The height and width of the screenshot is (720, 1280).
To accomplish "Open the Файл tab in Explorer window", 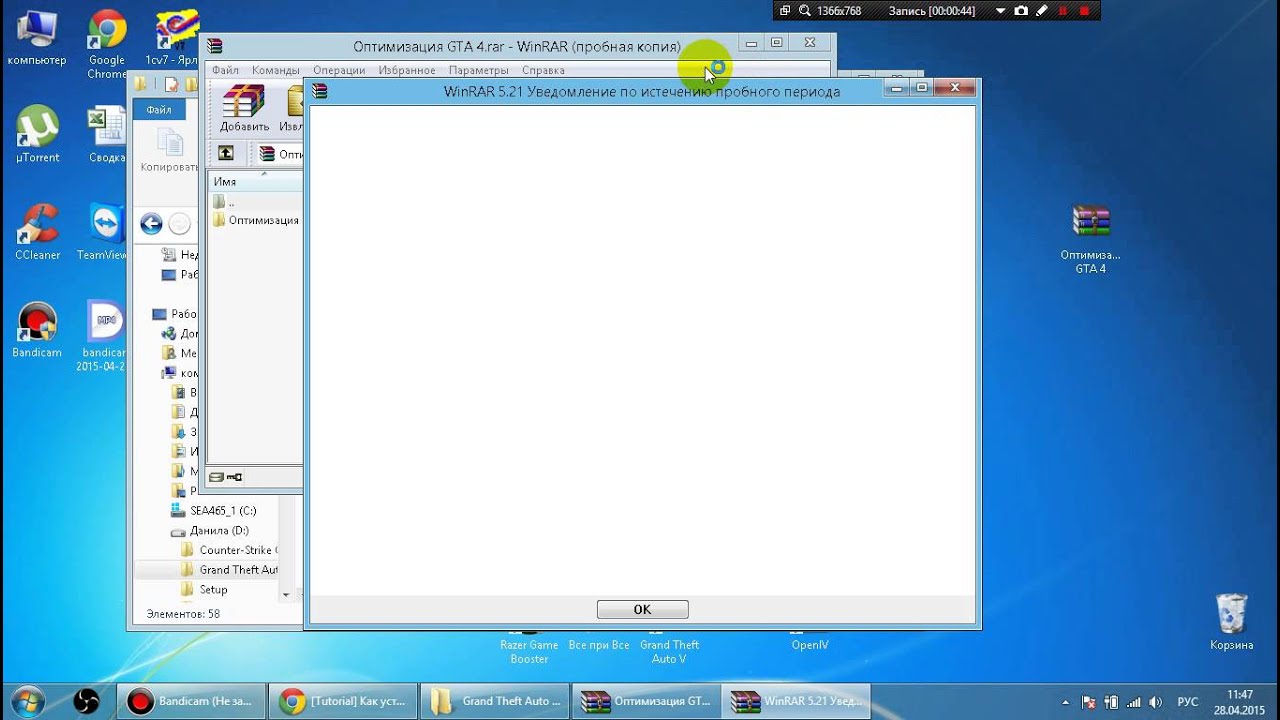I will [x=159, y=110].
